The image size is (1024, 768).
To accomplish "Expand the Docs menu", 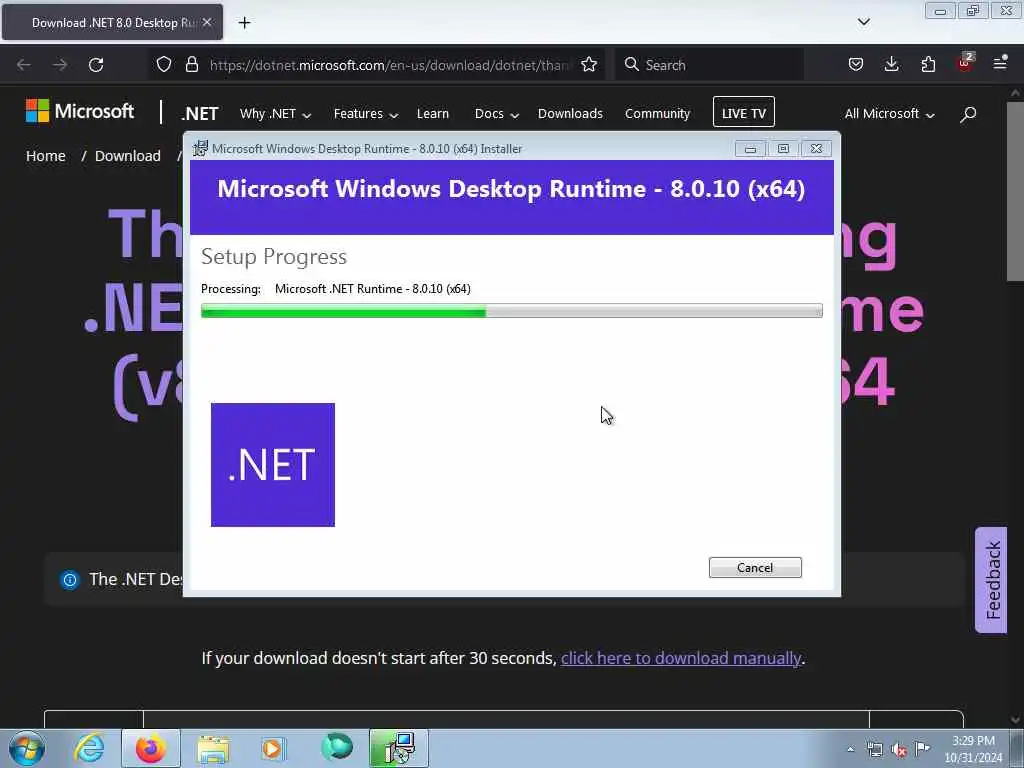I will click(497, 114).
